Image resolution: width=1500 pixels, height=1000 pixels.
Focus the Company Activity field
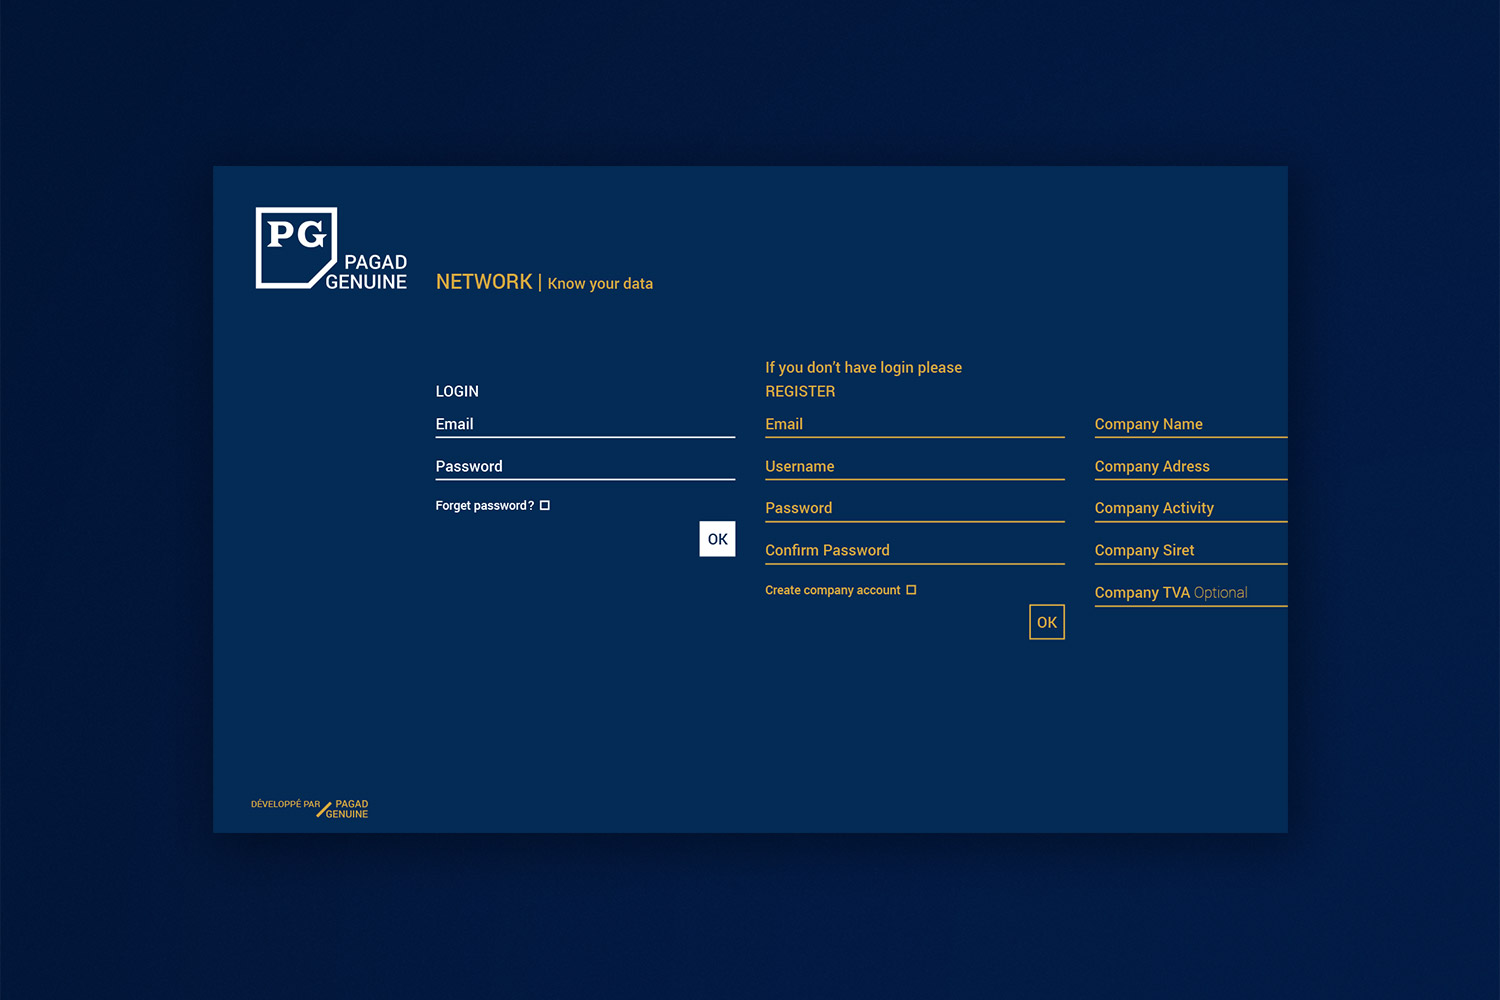click(1190, 509)
